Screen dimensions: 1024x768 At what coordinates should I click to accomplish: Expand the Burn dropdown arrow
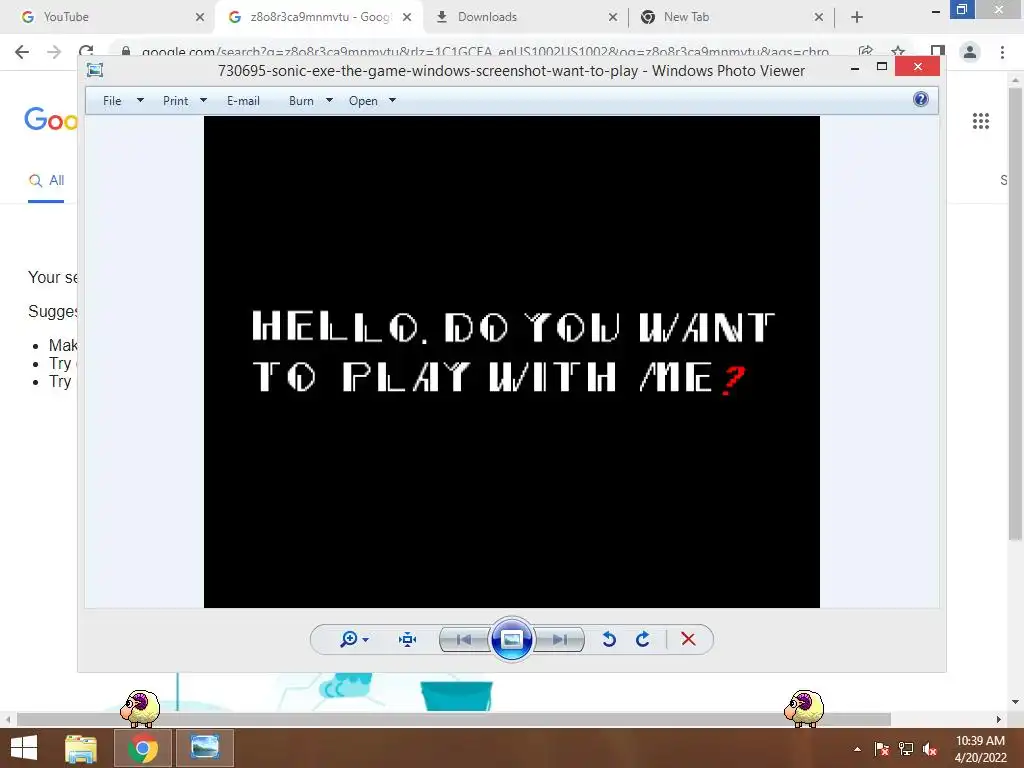point(329,101)
